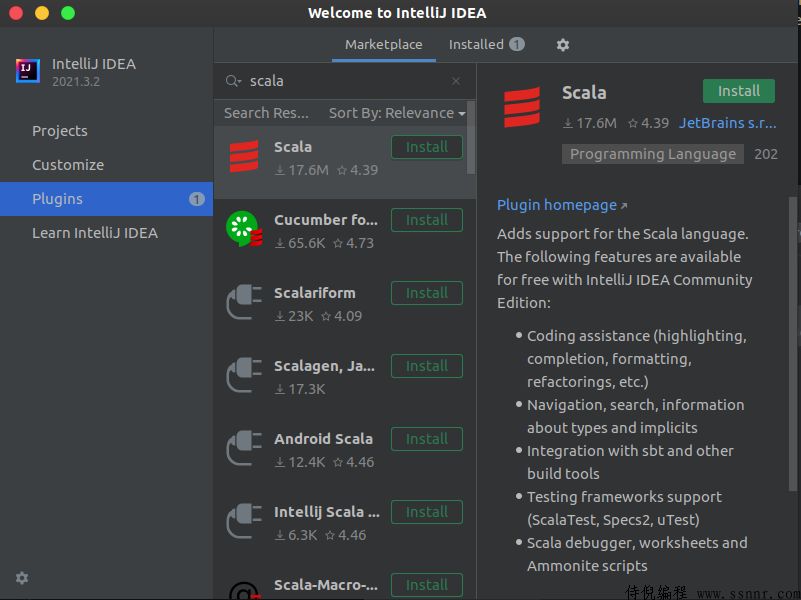Select Plugins in the sidebar
This screenshot has width=801, height=600.
pyautogui.click(x=106, y=199)
